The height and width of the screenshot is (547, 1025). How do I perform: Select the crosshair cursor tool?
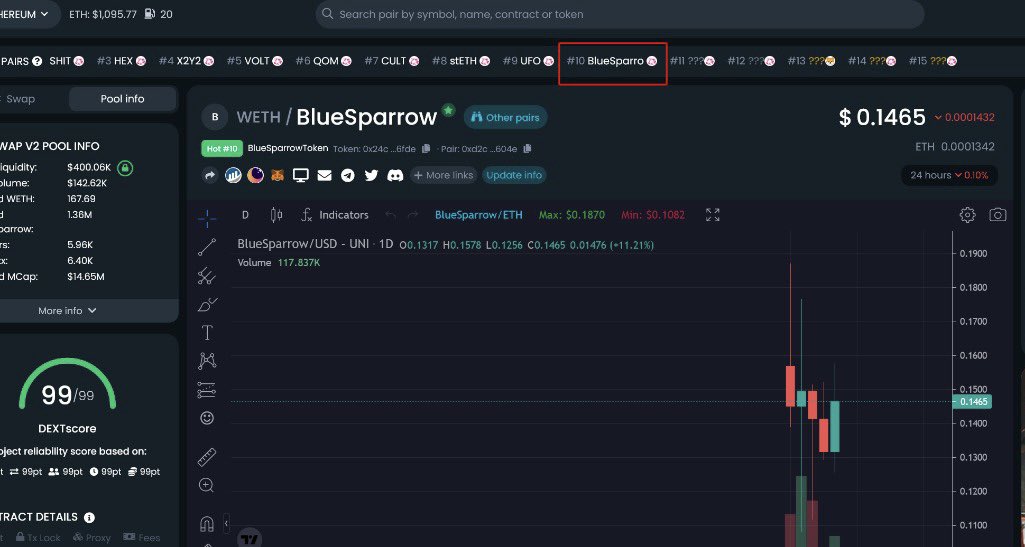207,219
